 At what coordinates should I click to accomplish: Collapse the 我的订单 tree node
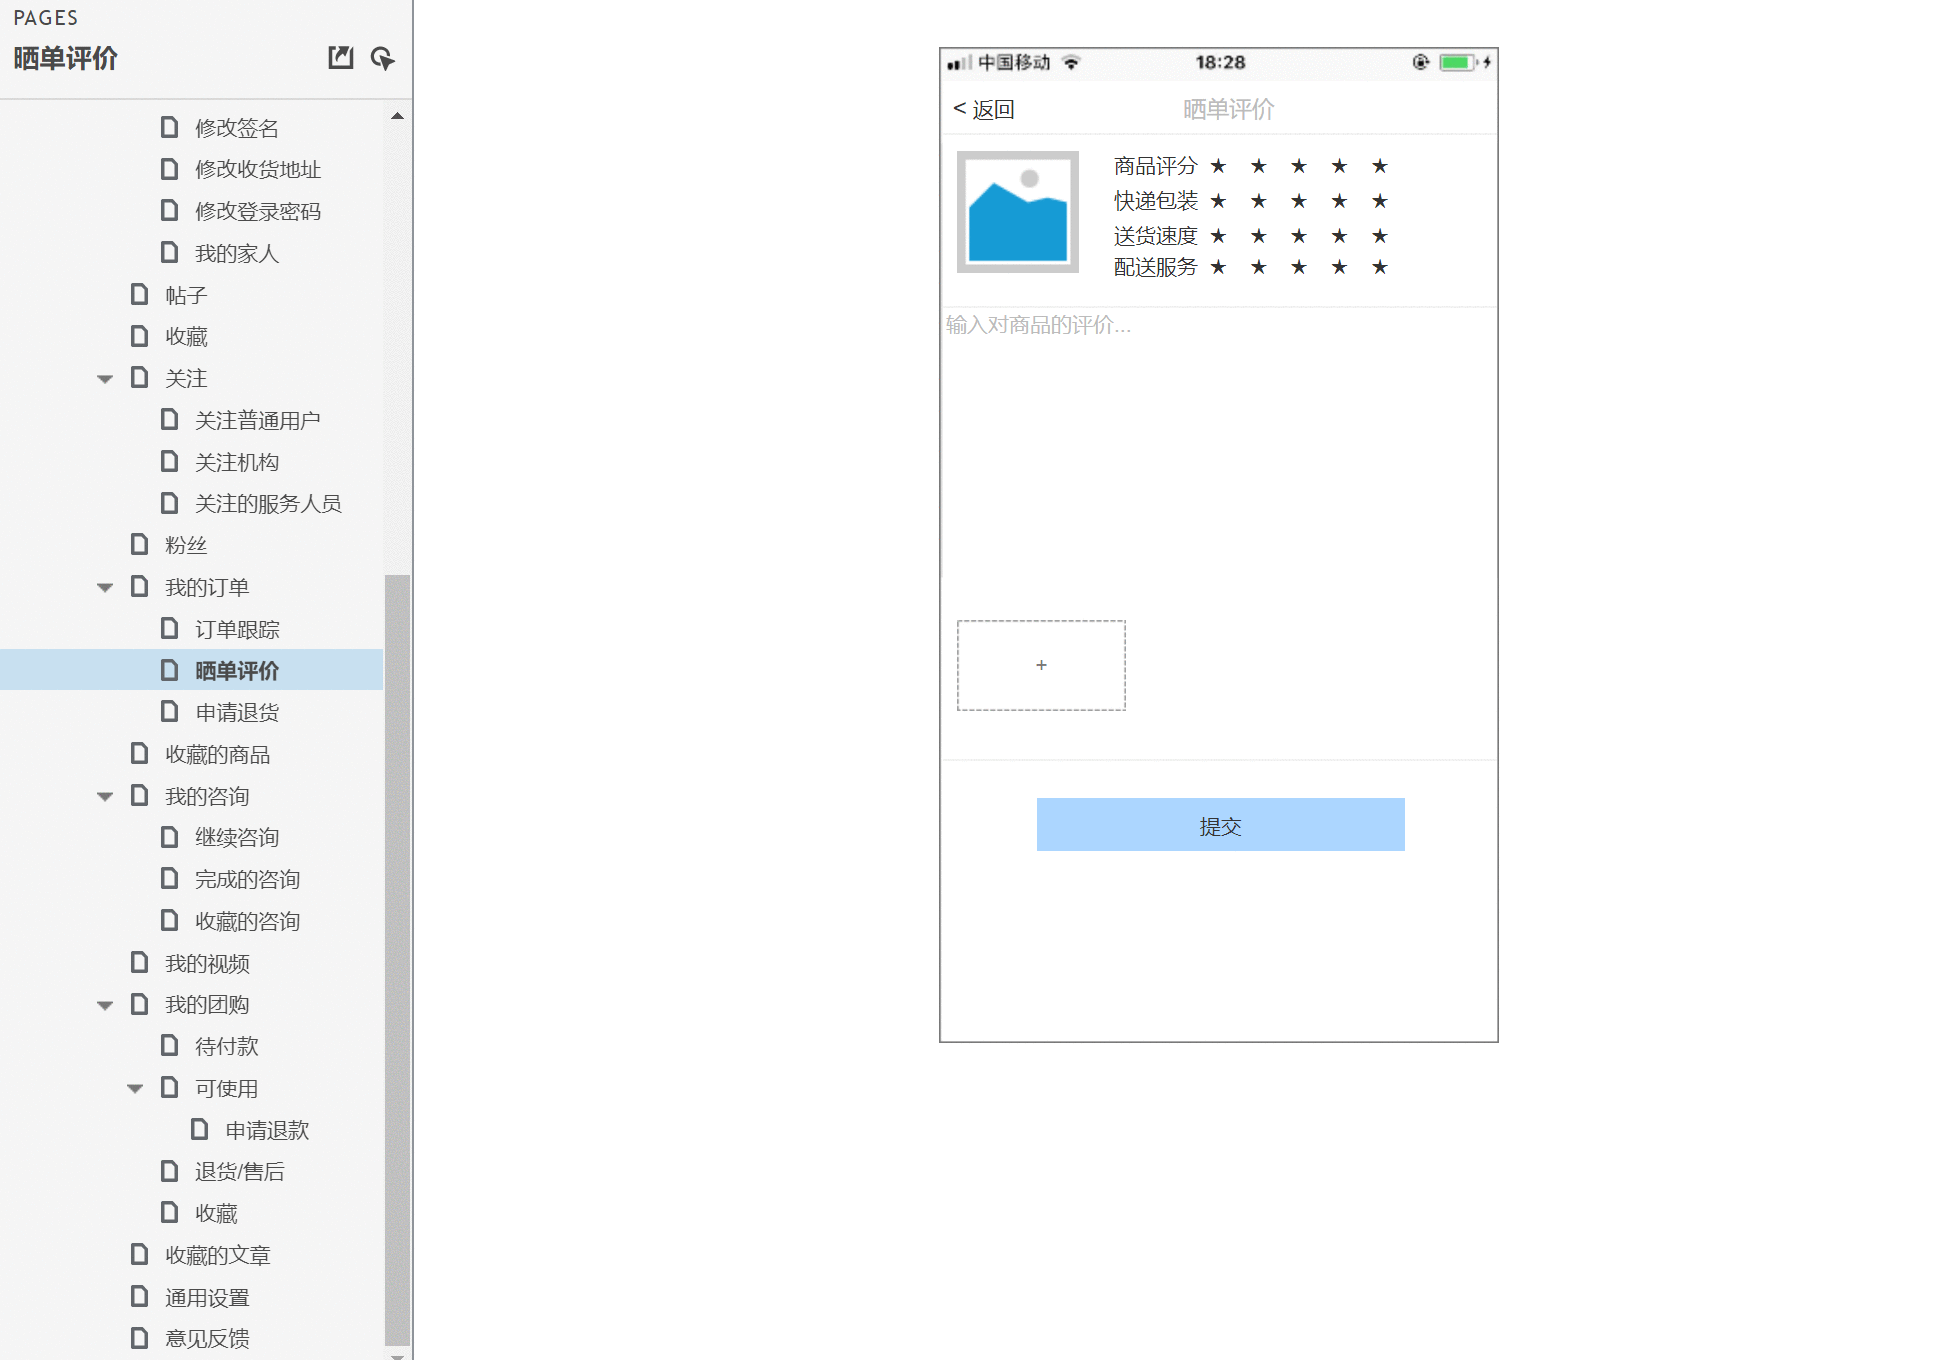(105, 588)
